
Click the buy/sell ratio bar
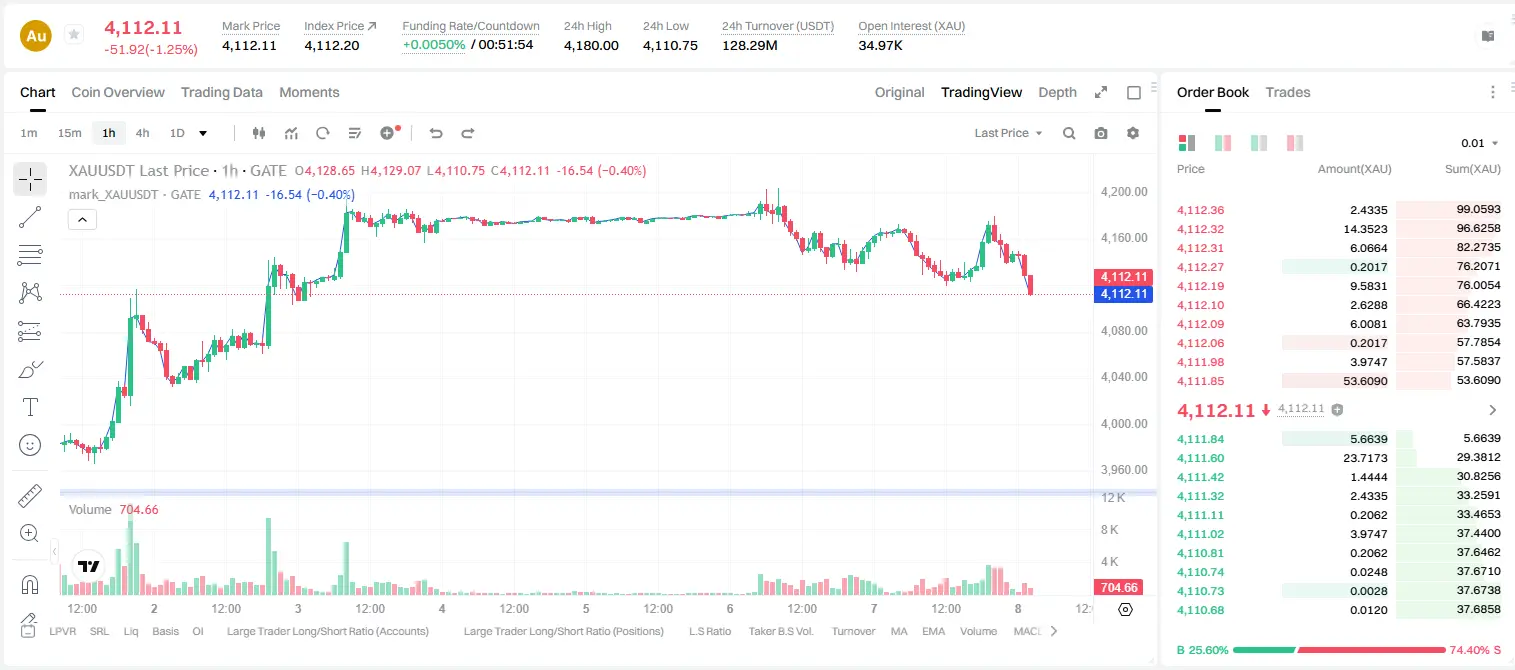1339,650
